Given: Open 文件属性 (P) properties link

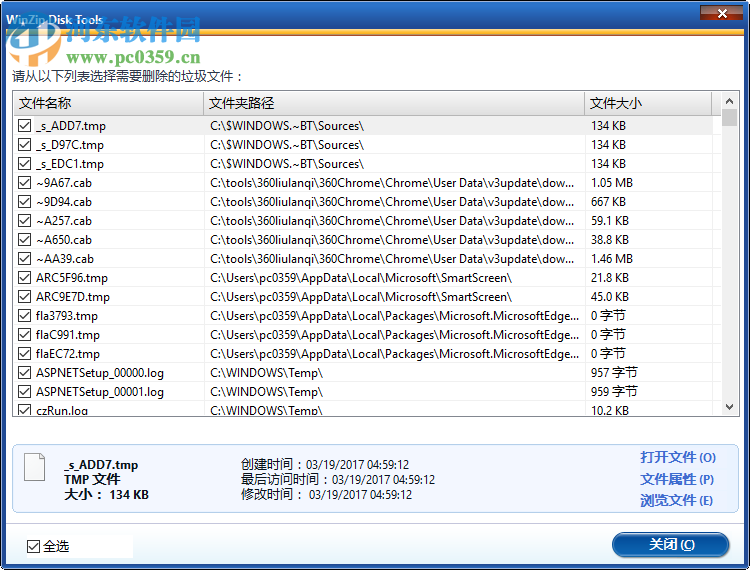Looking at the screenshot, I should 677,479.
